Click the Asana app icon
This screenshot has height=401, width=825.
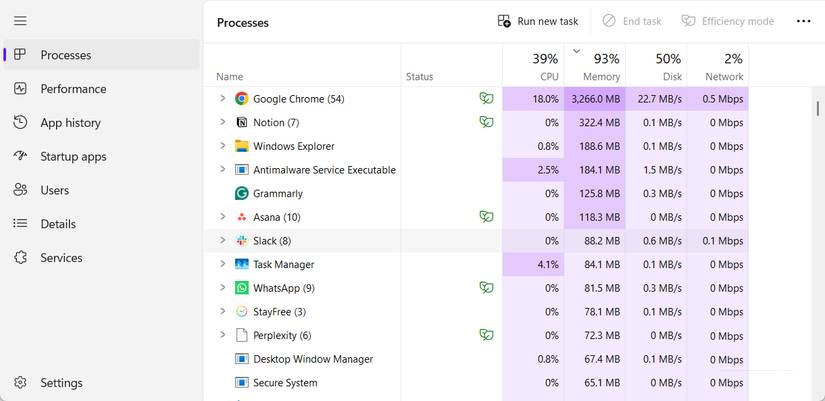(242, 217)
